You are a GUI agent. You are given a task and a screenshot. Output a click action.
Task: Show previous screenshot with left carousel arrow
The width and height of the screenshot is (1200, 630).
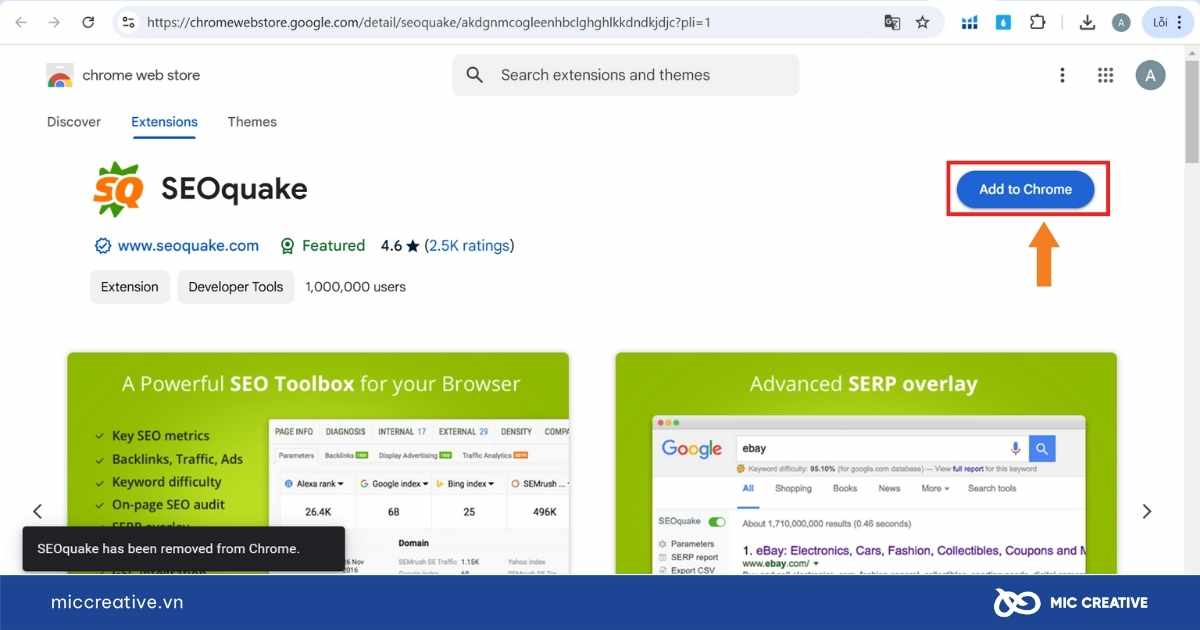coord(37,511)
